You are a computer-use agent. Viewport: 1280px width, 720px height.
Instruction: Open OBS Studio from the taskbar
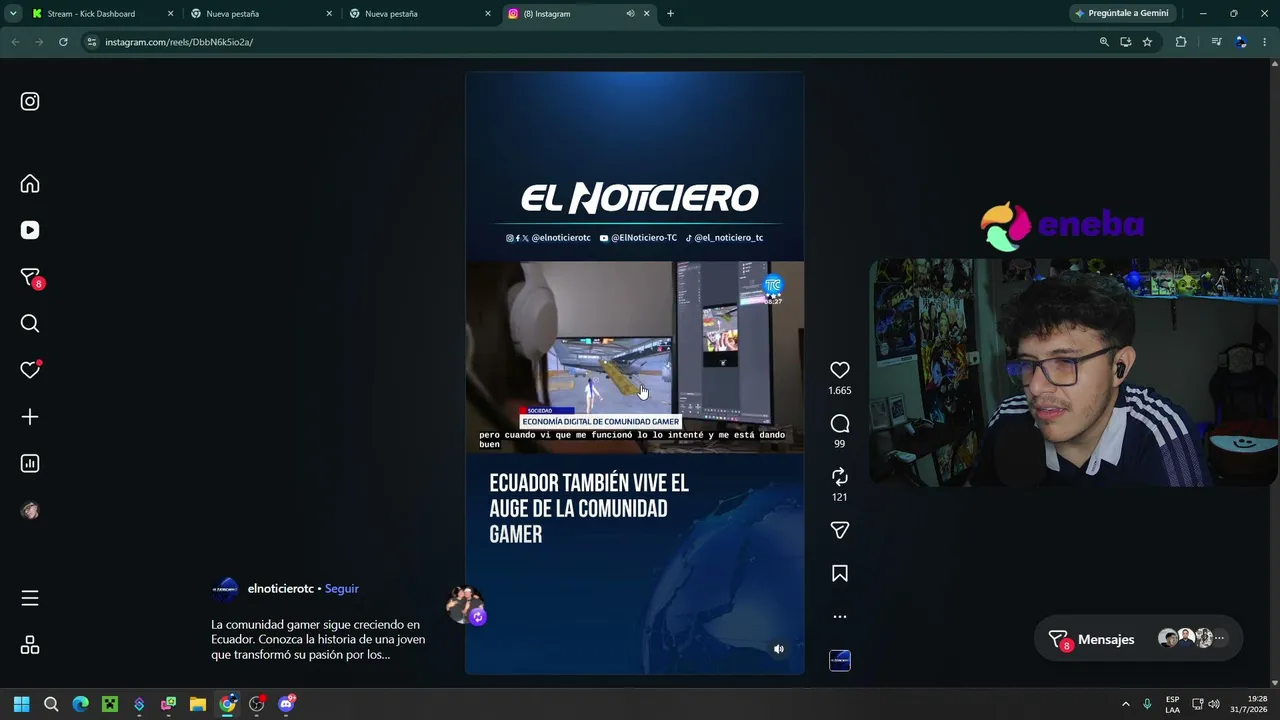coord(257,704)
